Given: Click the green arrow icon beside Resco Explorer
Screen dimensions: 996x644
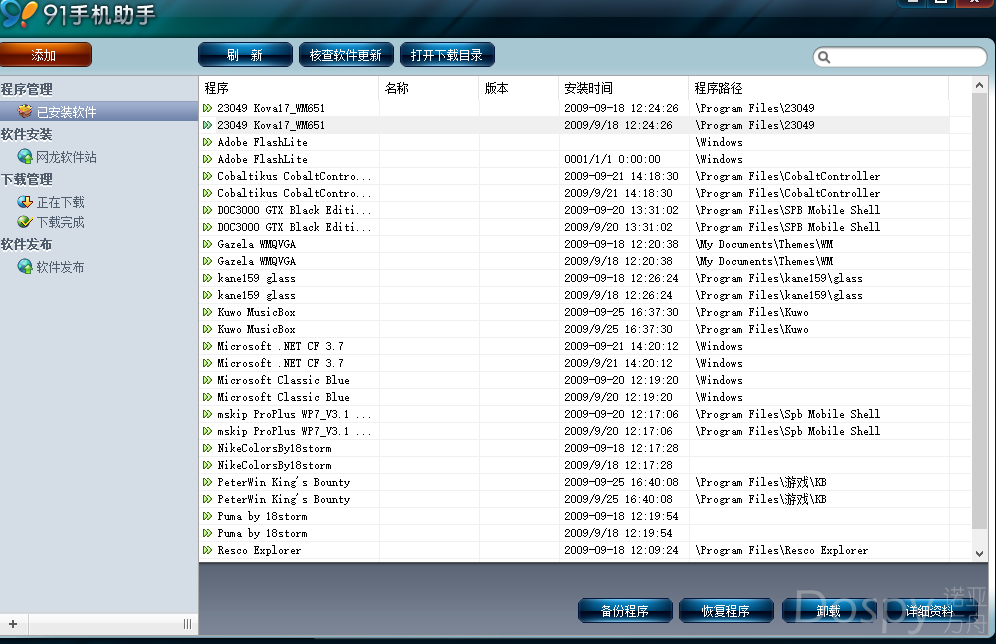Looking at the screenshot, I should pos(208,550).
